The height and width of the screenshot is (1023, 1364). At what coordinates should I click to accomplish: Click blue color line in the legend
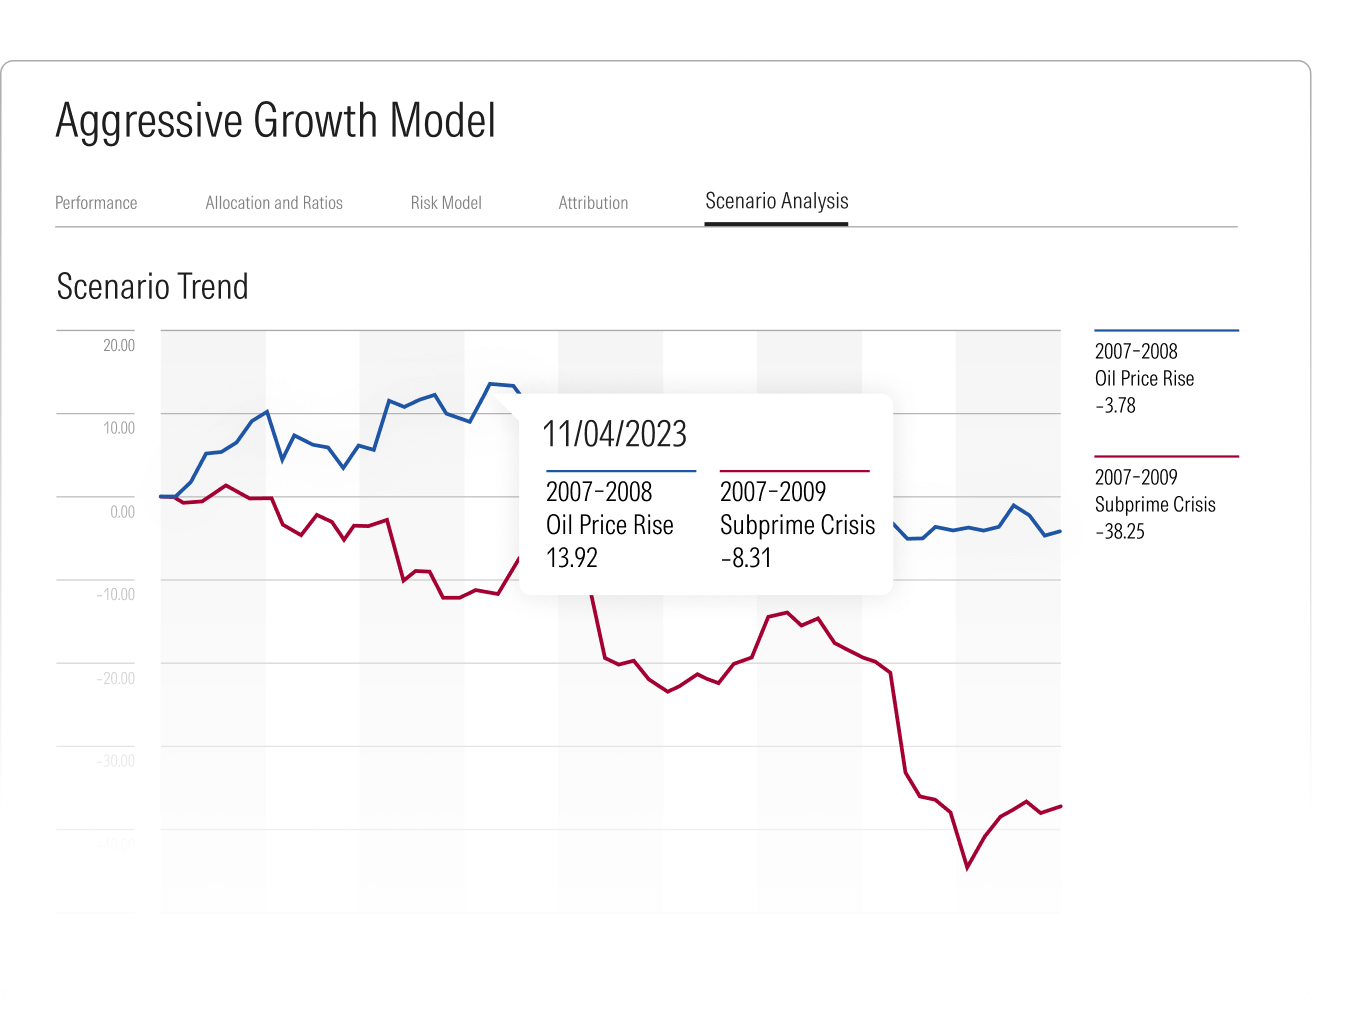pos(1166,331)
